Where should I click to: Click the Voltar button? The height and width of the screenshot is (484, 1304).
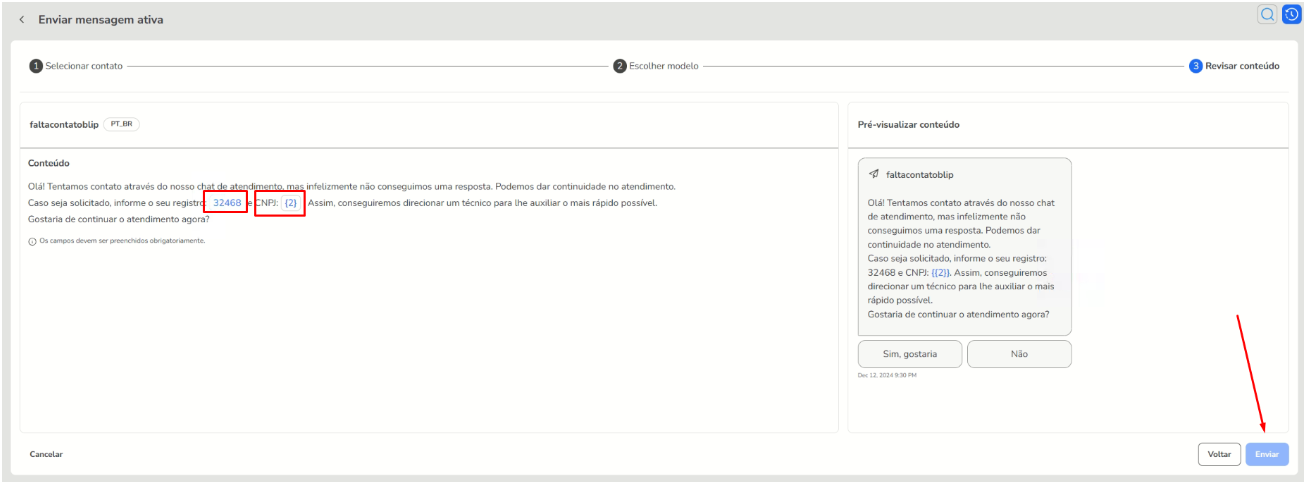pyautogui.click(x=1219, y=454)
